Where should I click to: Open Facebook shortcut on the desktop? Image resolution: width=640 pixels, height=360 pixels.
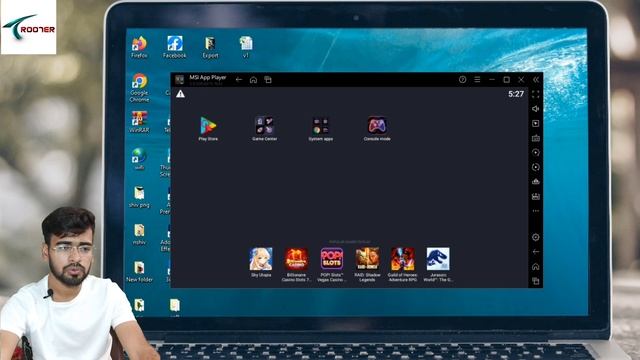click(x=174, y=47)
